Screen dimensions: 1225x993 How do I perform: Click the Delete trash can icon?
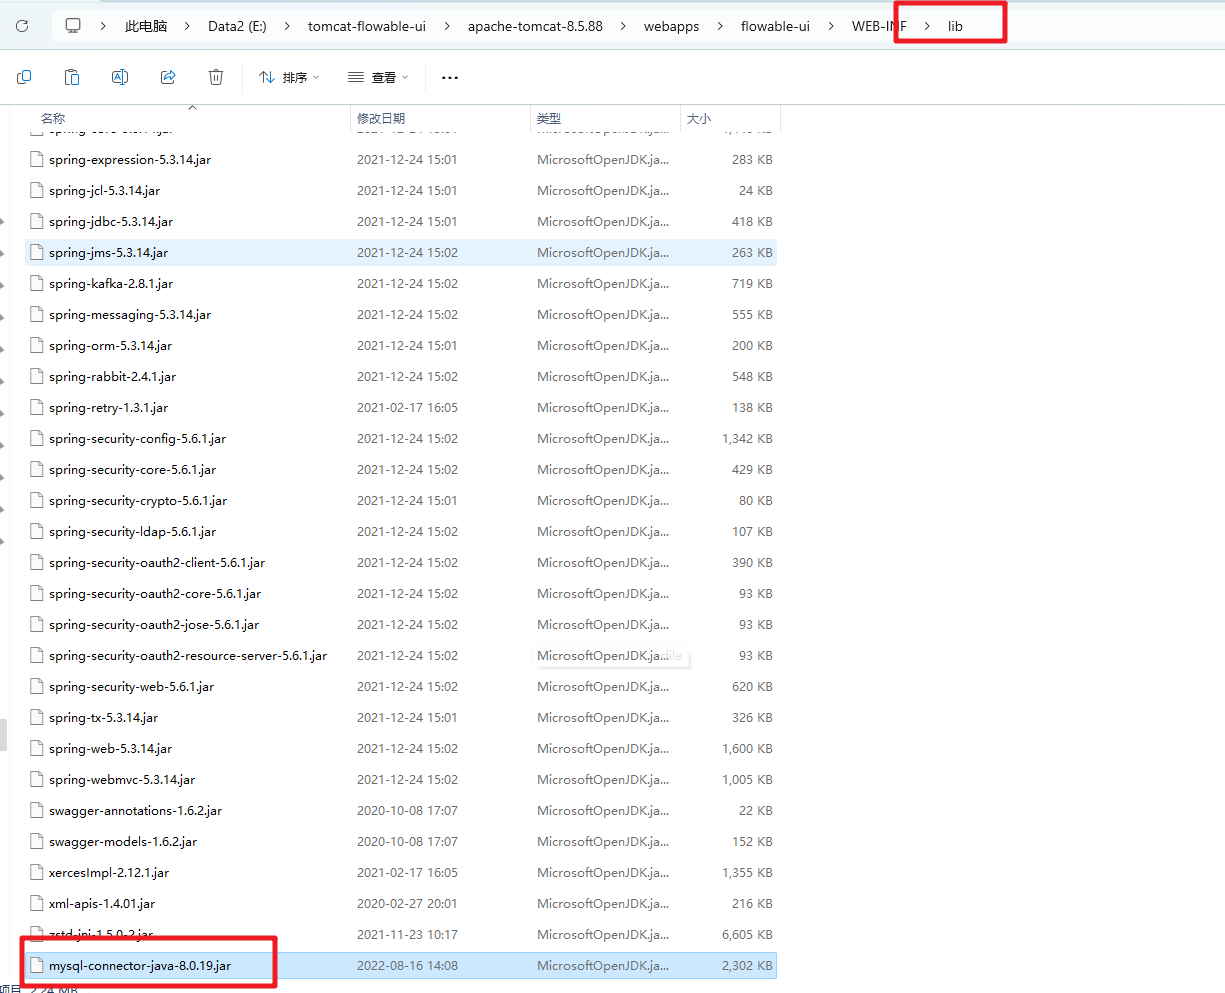pos(216,77)
